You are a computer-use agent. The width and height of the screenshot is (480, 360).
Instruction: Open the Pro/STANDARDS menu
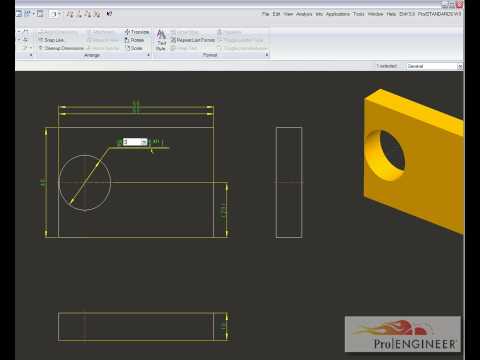[x=439, y=14]
